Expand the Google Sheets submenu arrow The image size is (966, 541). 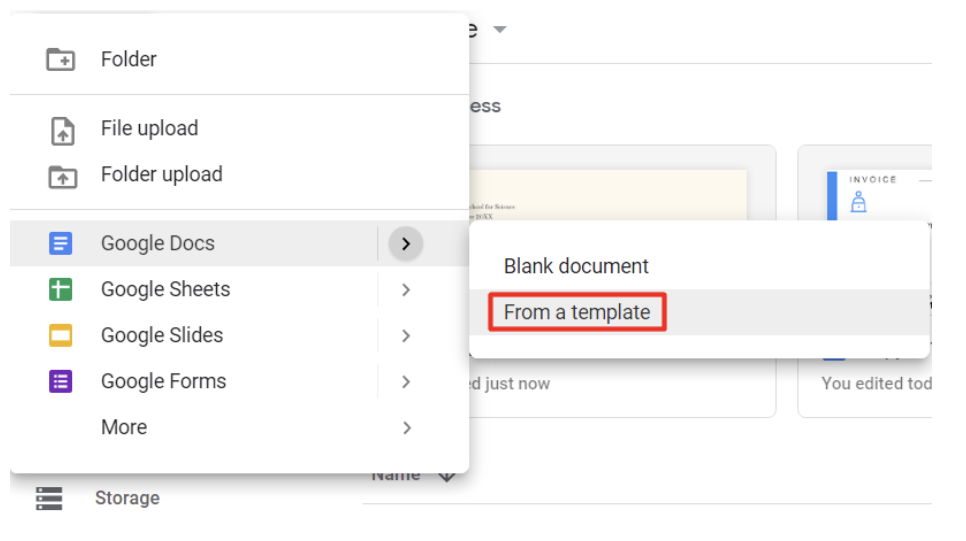coord(405,290)
